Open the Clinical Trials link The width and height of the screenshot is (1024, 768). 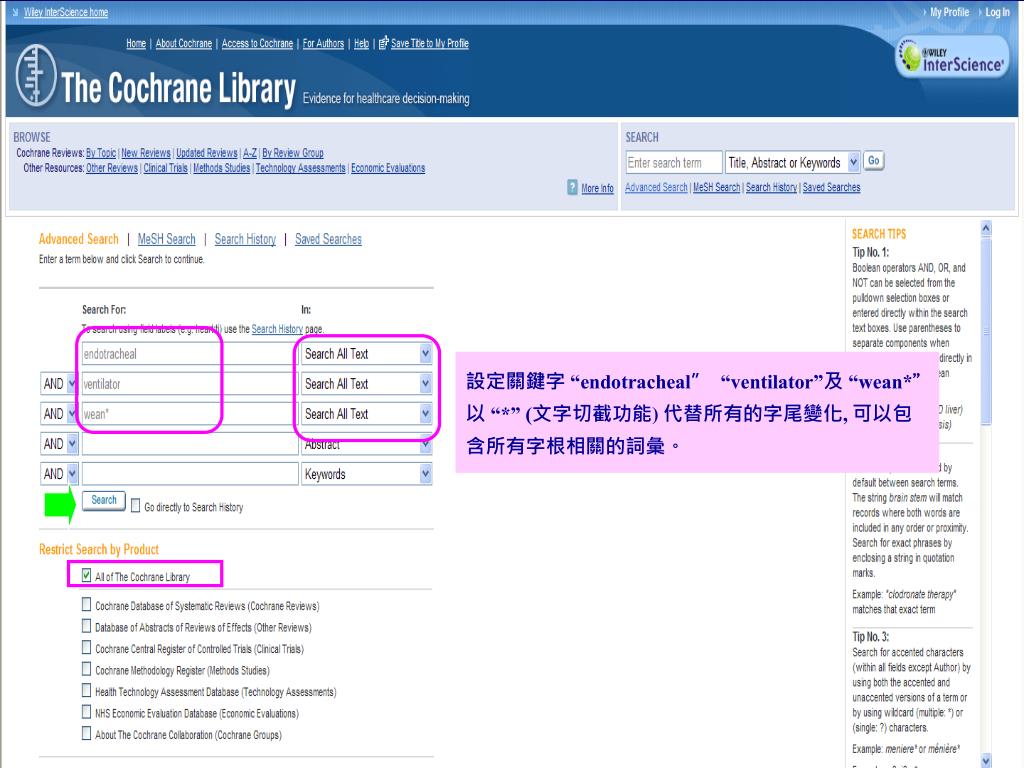(165, 168)
